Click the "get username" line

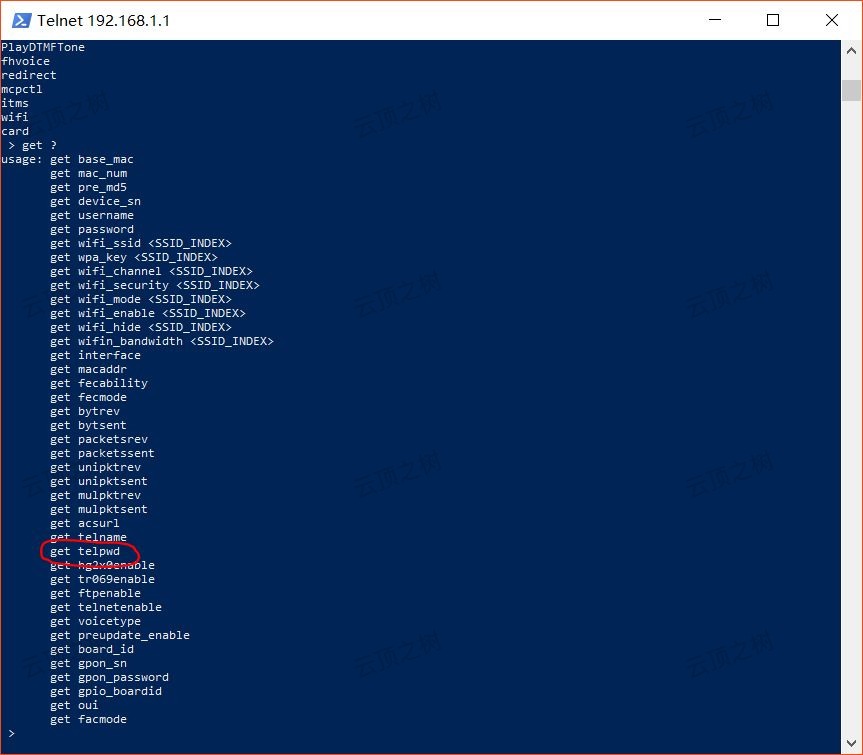coord(91,215)
